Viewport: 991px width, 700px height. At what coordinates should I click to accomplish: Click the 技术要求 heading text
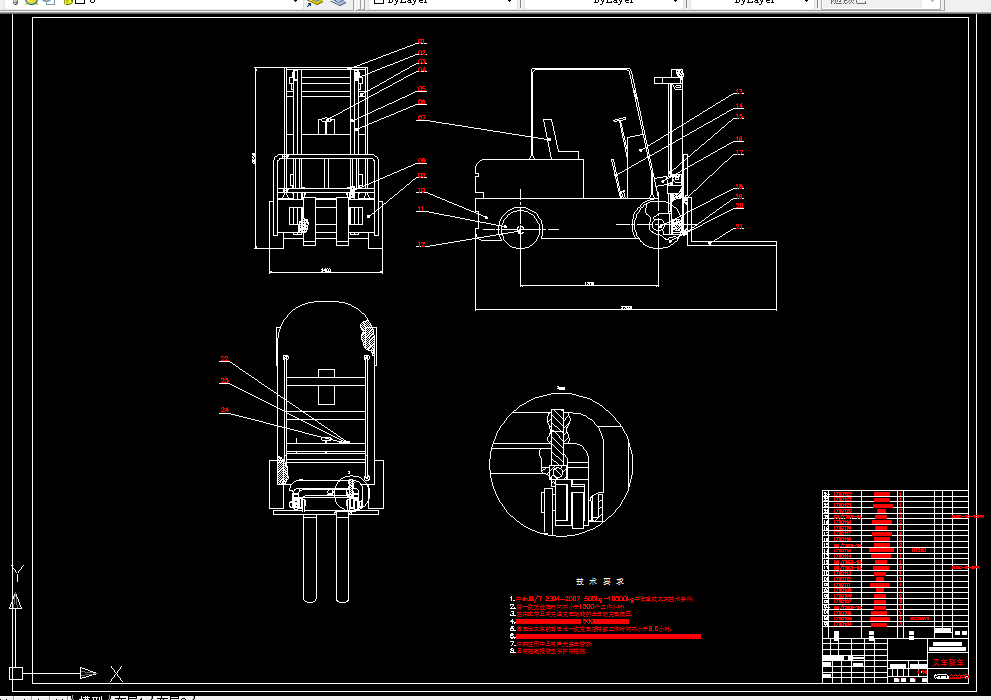coord(600,581)
